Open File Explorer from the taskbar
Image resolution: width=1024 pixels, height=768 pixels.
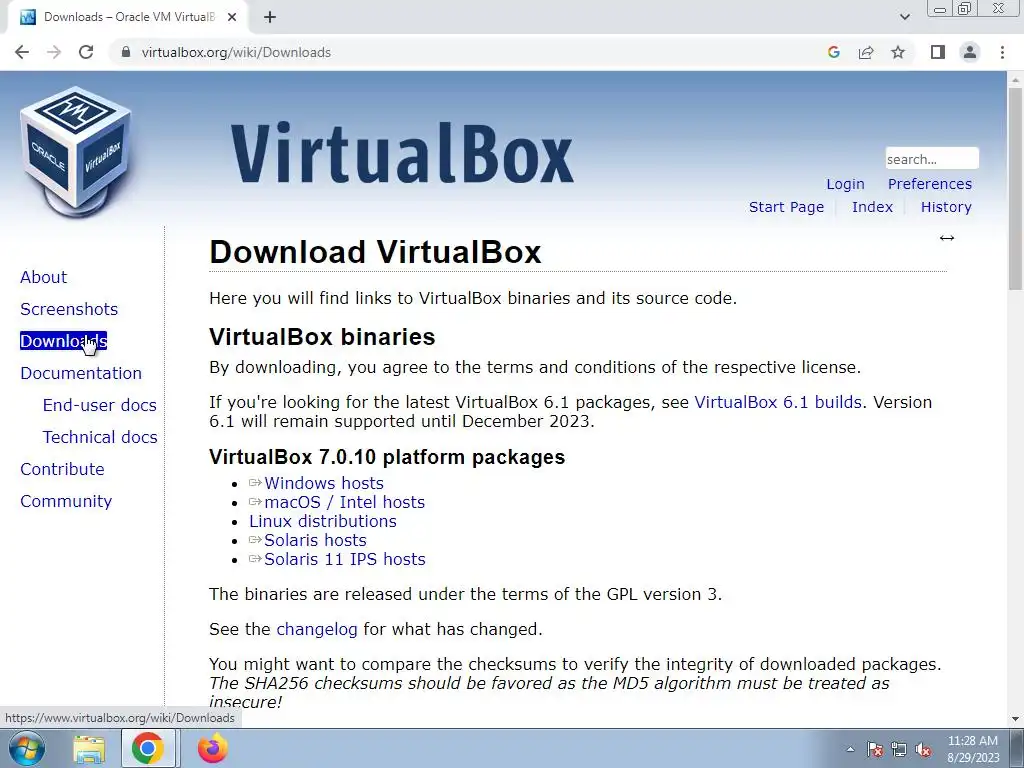(x=89, y=748)
